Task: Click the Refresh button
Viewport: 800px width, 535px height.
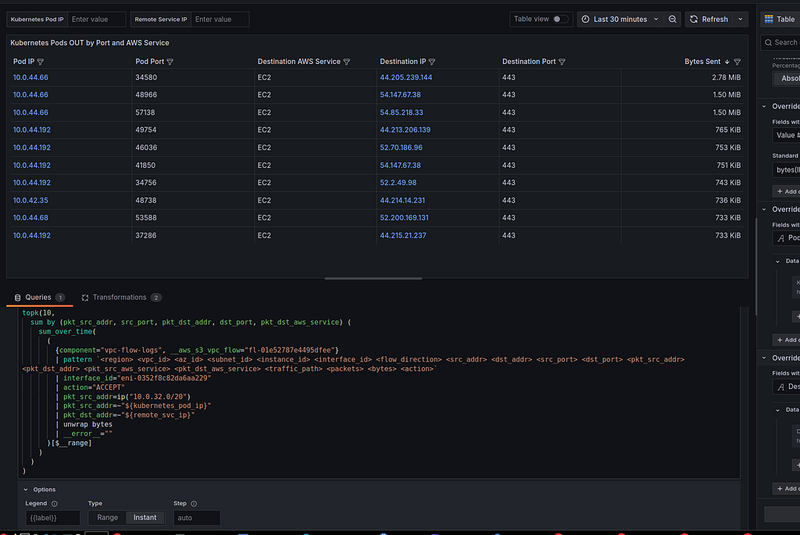Action: pos(709,19)
